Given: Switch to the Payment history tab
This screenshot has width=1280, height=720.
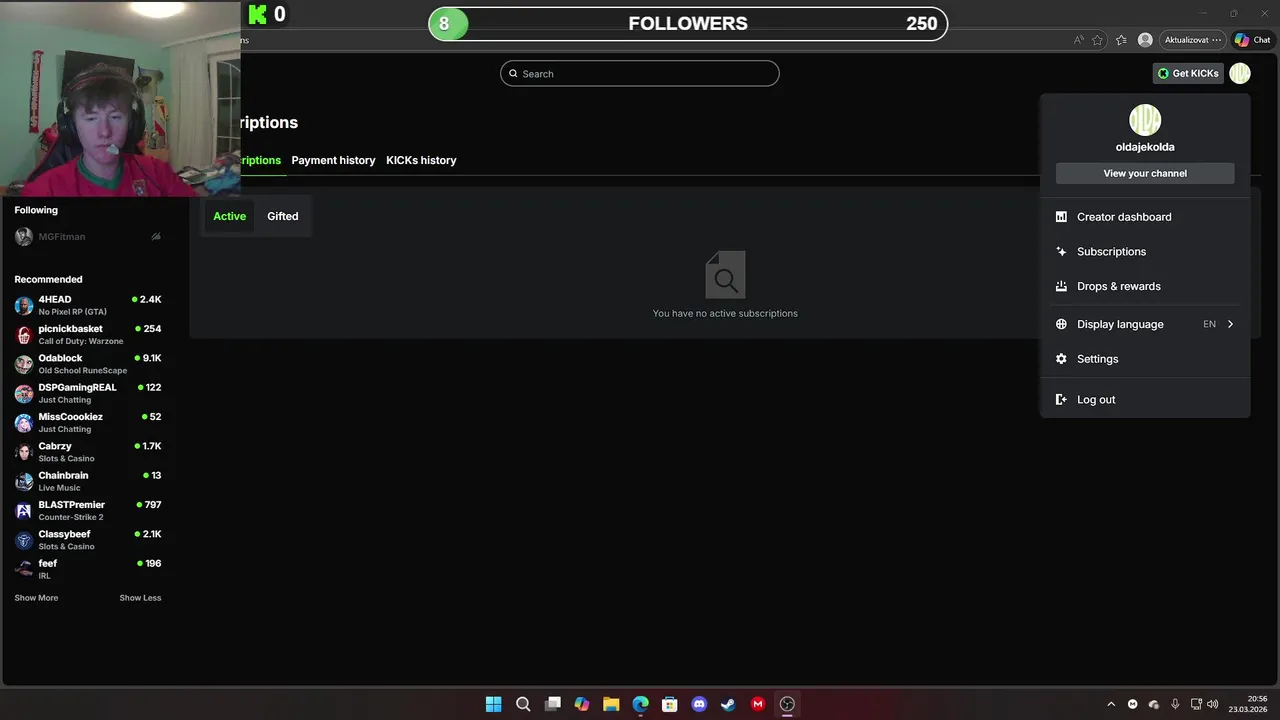Looking at the screenshot, I should coord(333,160).
